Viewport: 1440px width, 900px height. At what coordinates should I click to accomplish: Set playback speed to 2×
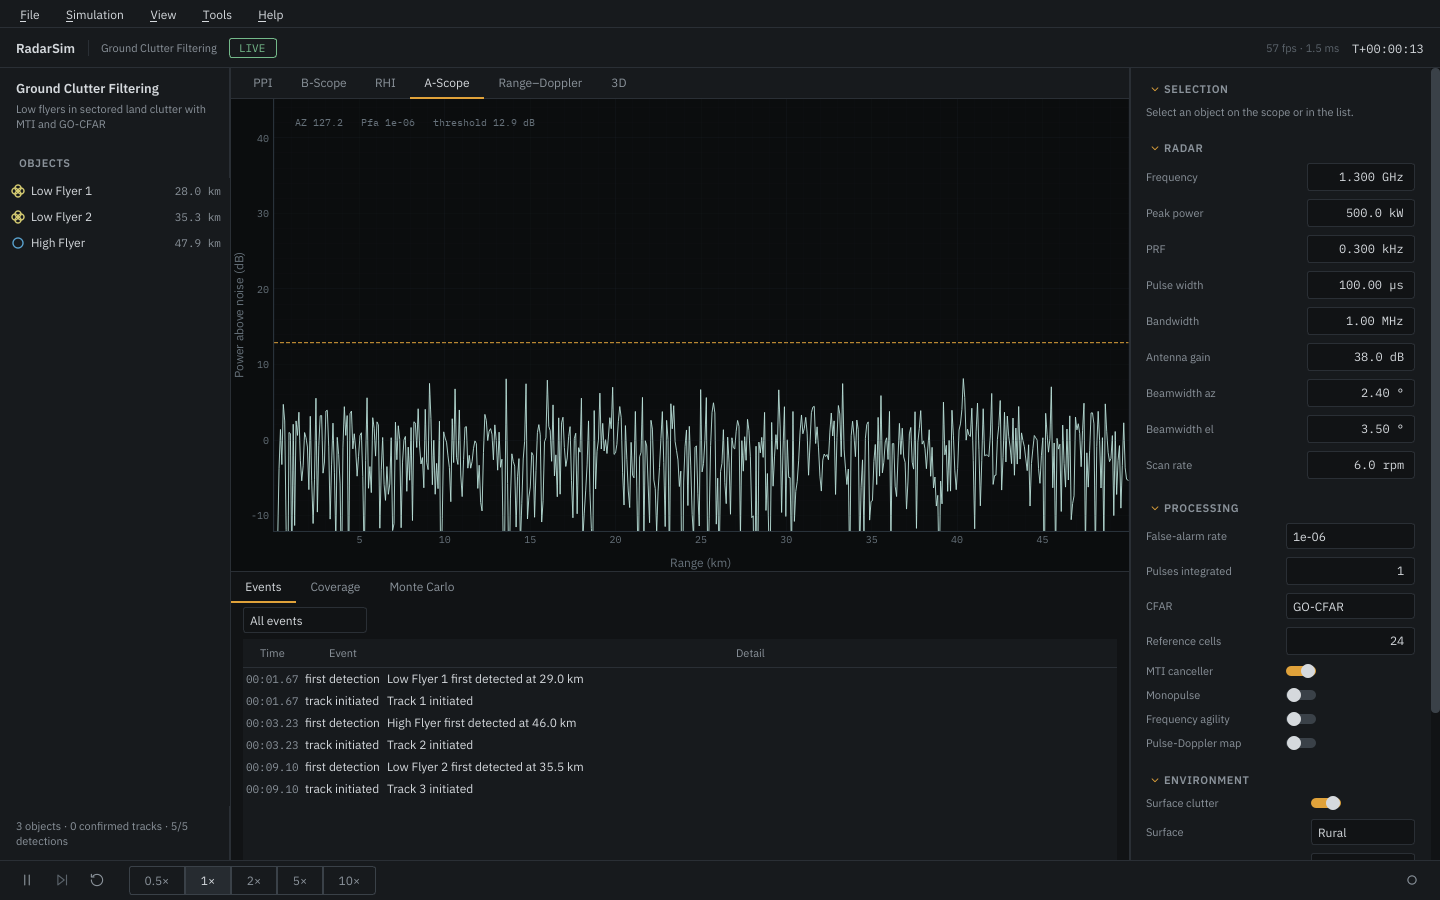[254, 881]
